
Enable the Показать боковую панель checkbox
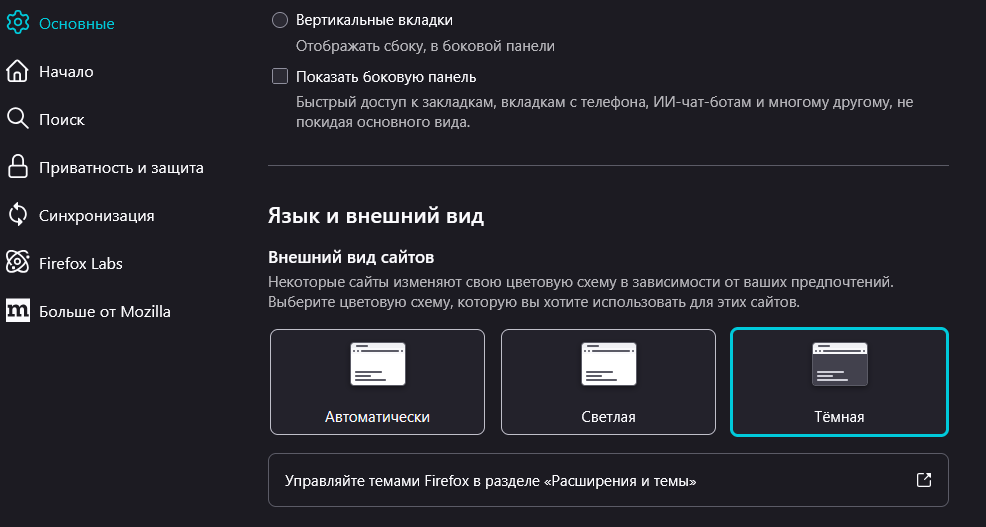point(280,76)
